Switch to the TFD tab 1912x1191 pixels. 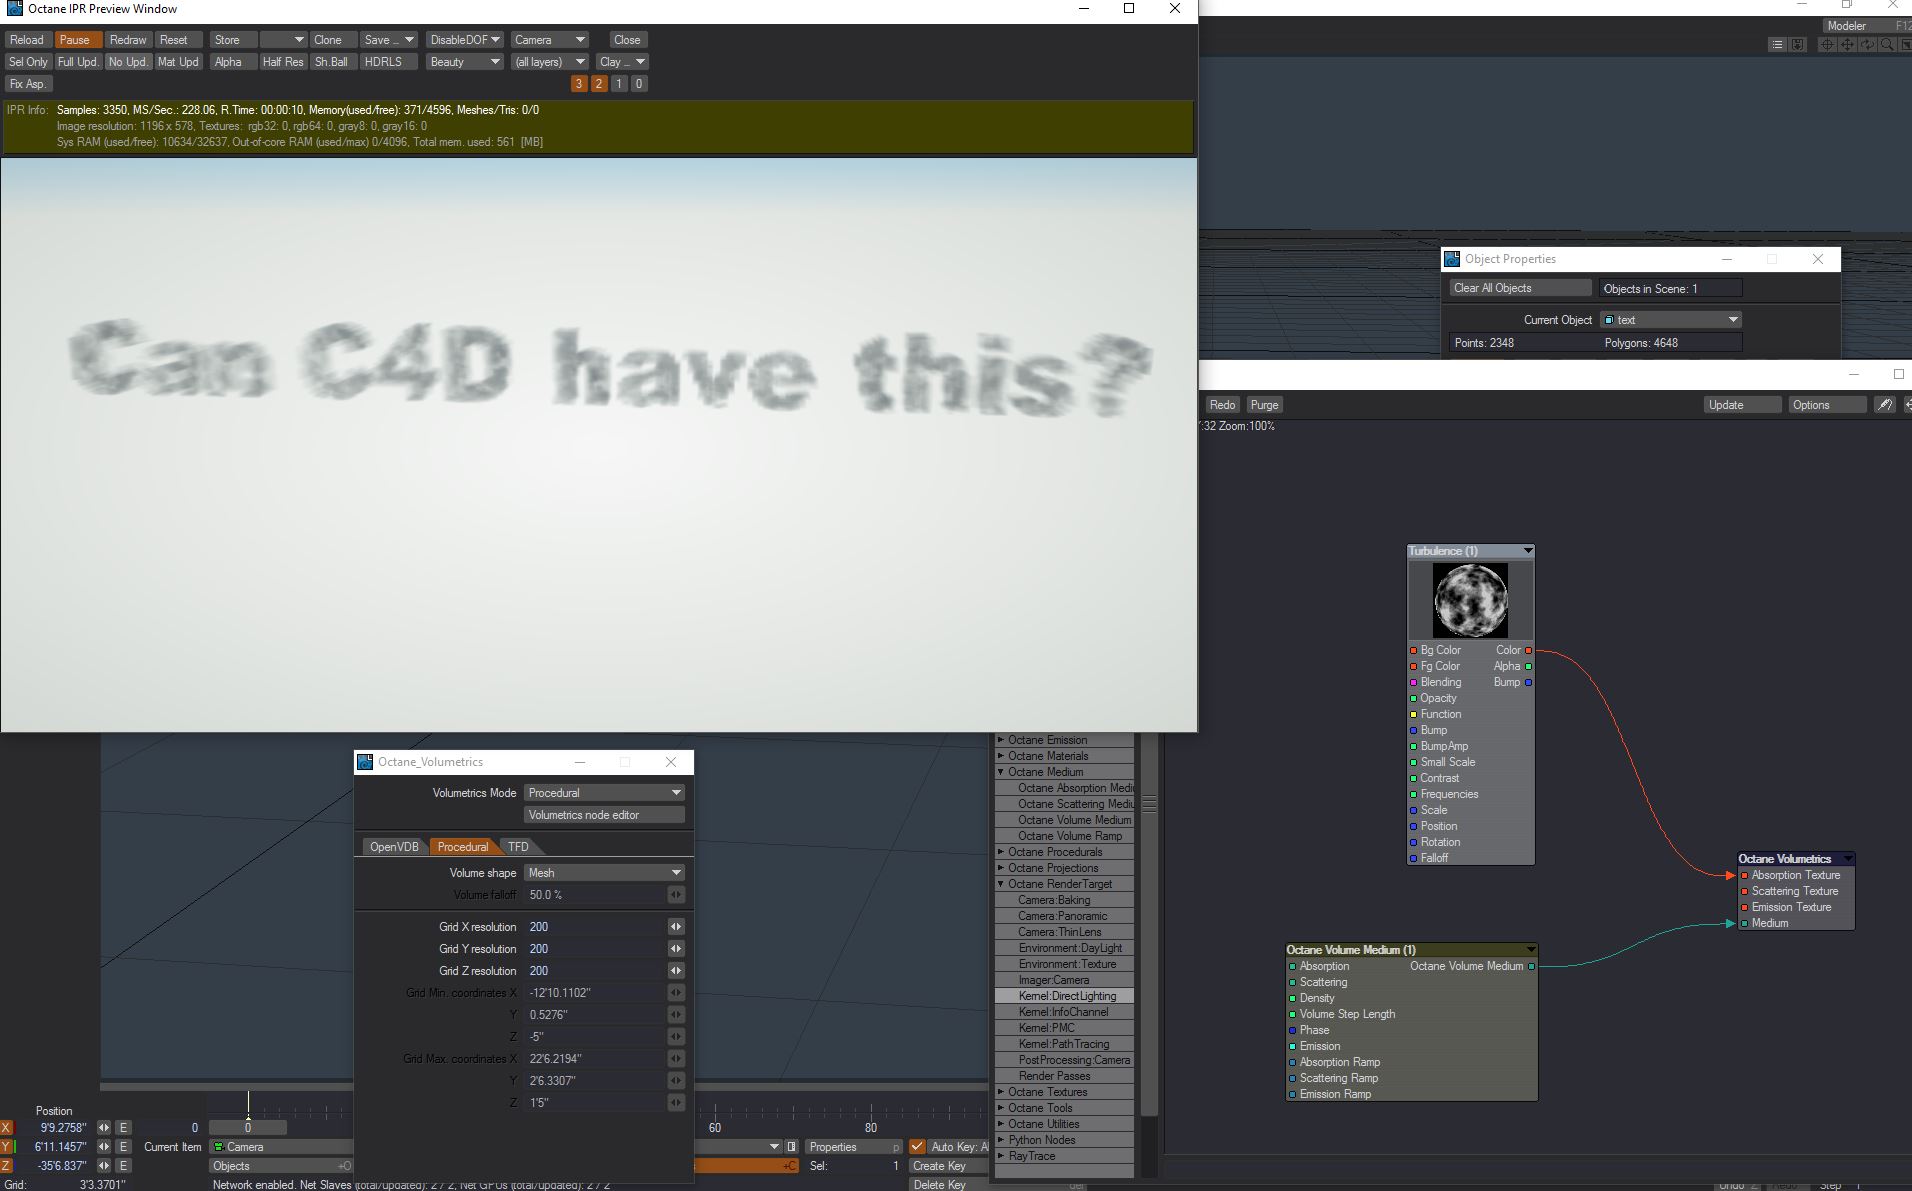518,847
